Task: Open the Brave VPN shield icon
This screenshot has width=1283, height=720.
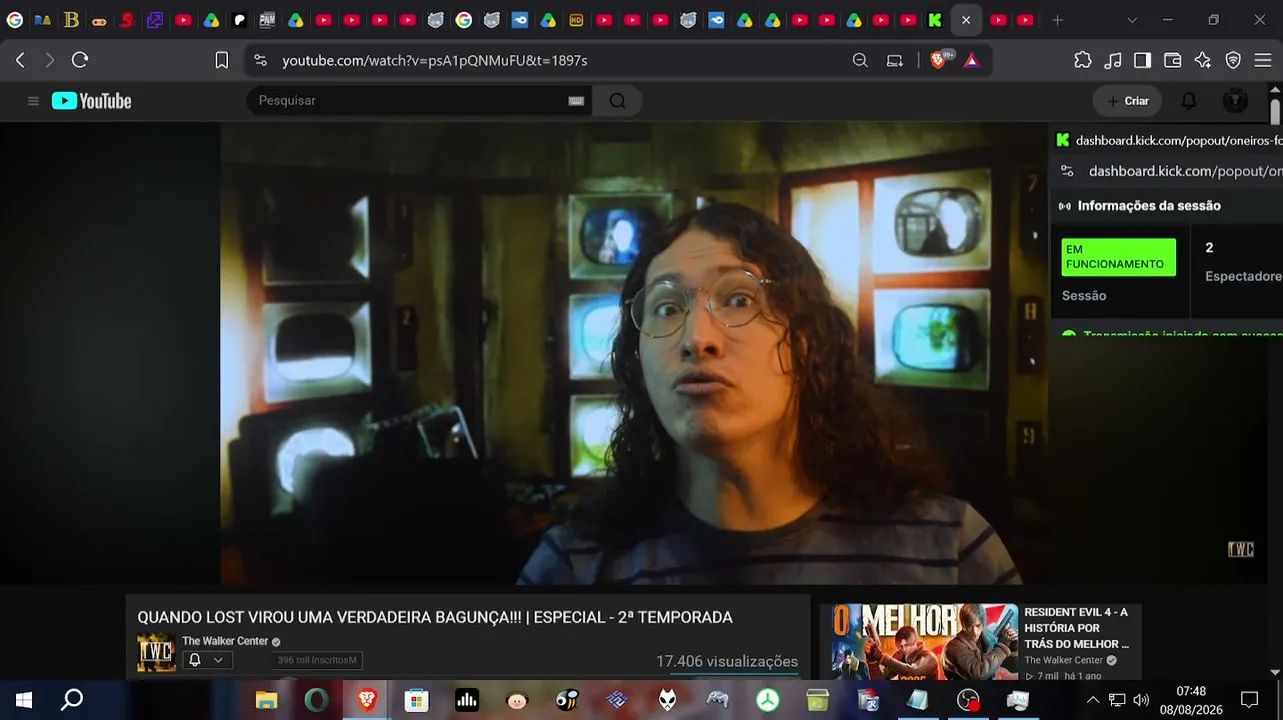Action: coord(1233,60)
